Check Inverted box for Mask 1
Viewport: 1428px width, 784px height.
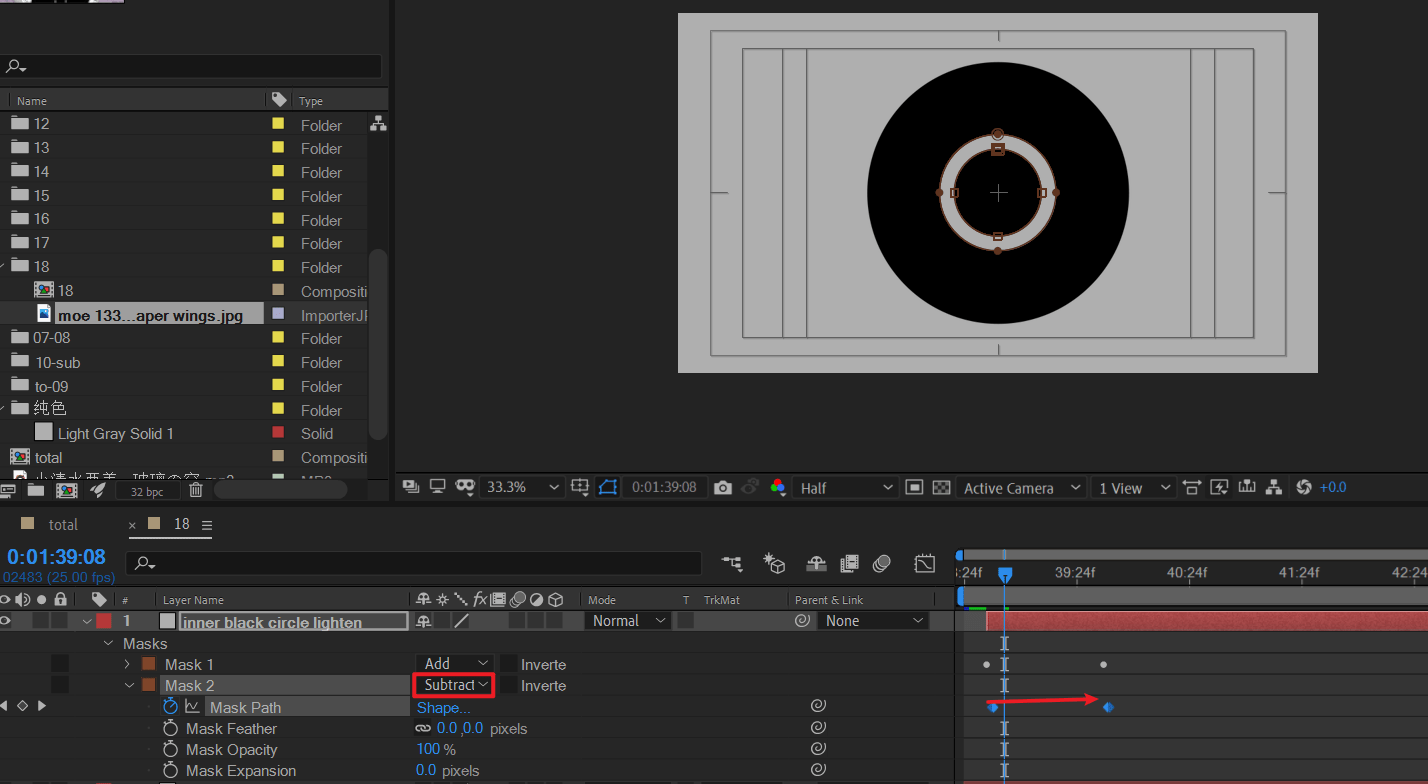click(509, 664)
